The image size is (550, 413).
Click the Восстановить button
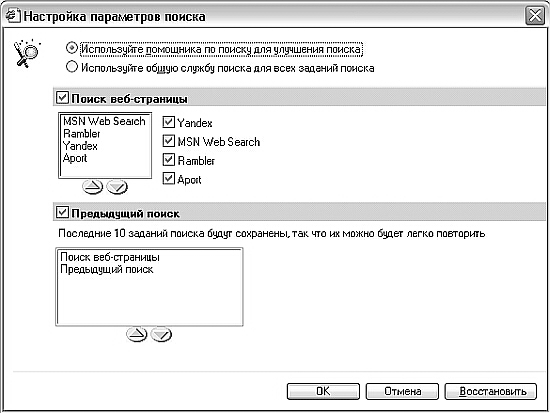[x=491, y=391]
